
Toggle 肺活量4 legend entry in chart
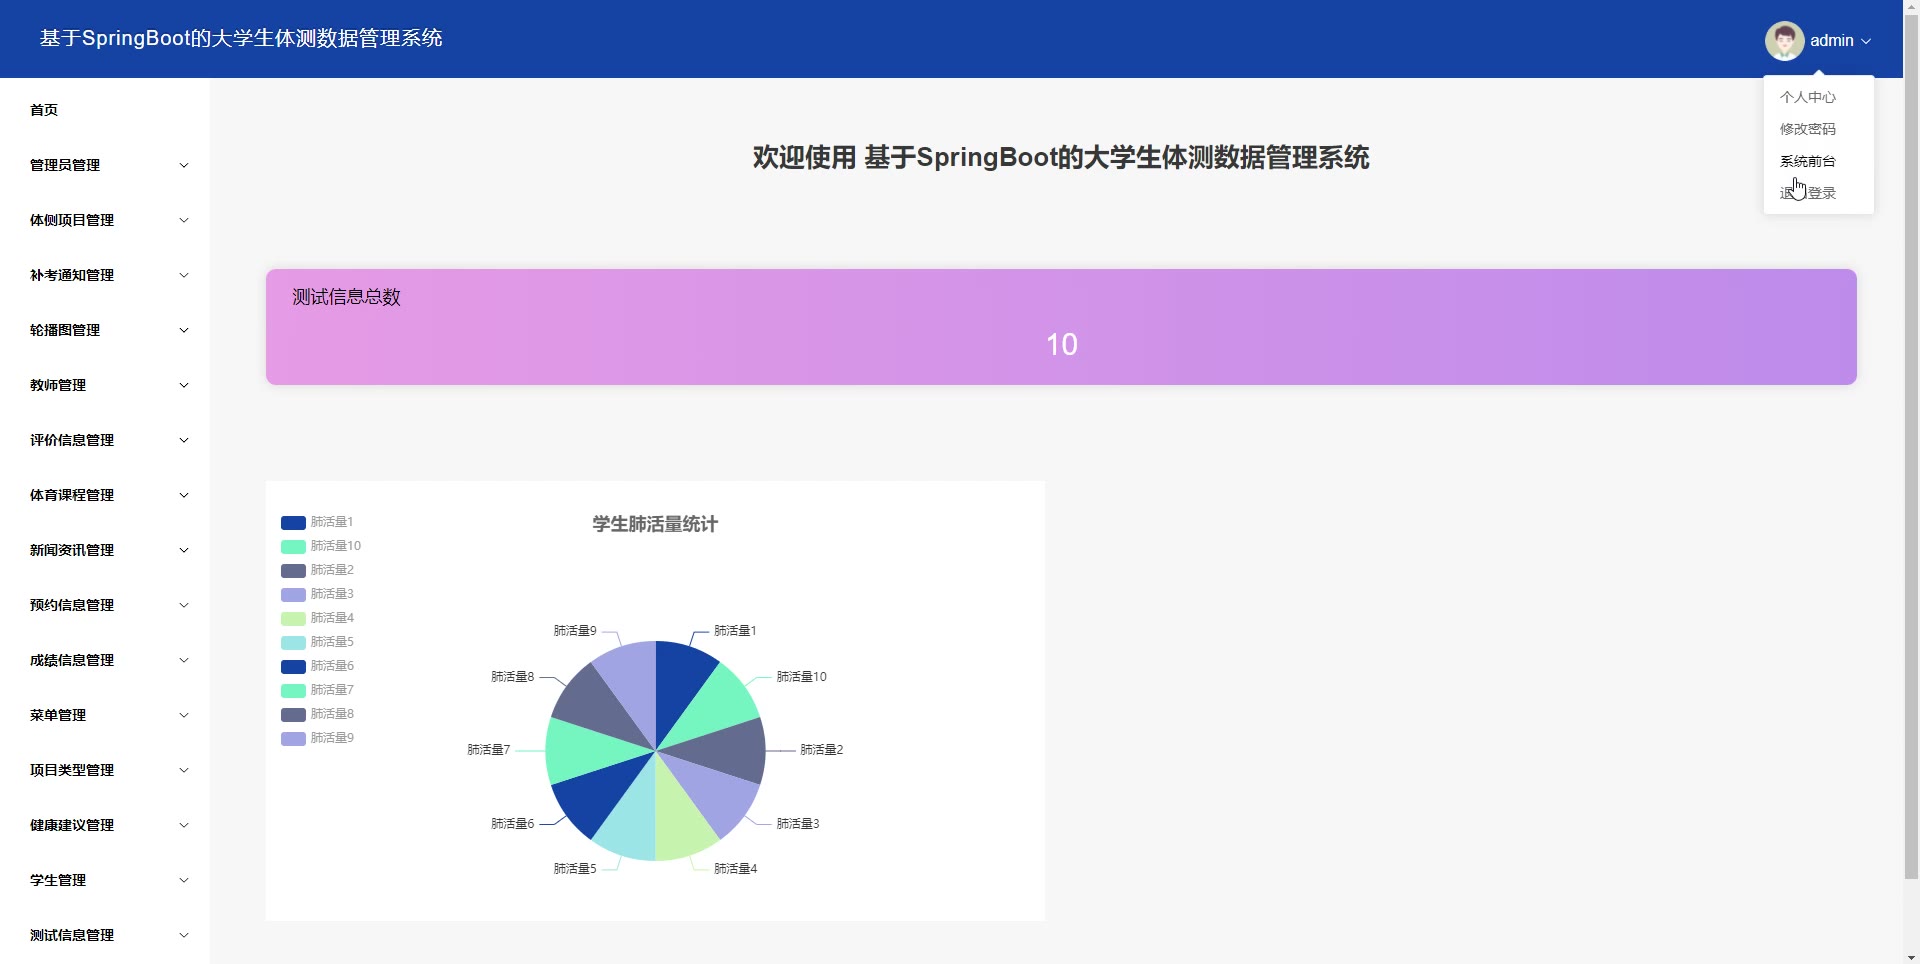pyautogui.click(x=317, y=618)
